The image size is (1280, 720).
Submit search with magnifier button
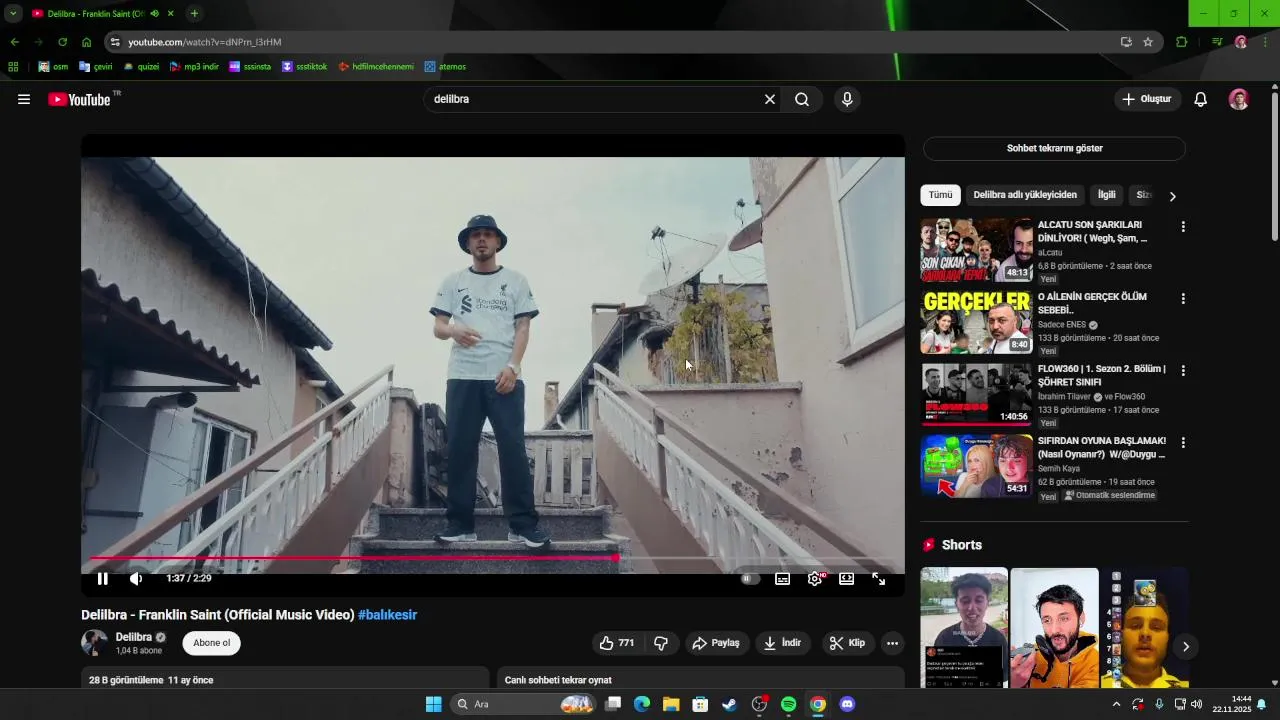pos(802,99)
